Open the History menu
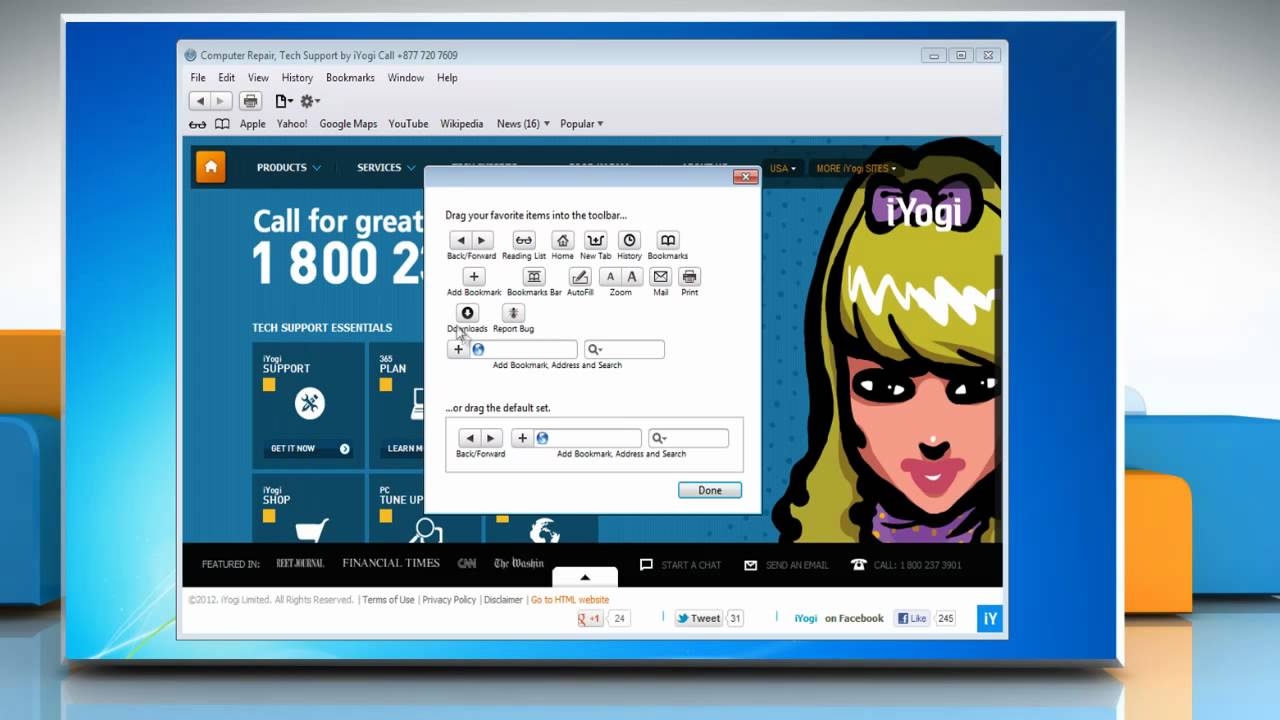Image resolution: width=1280 pixels, height=720 pixels. pyautogui.click(x=297, y=78)
